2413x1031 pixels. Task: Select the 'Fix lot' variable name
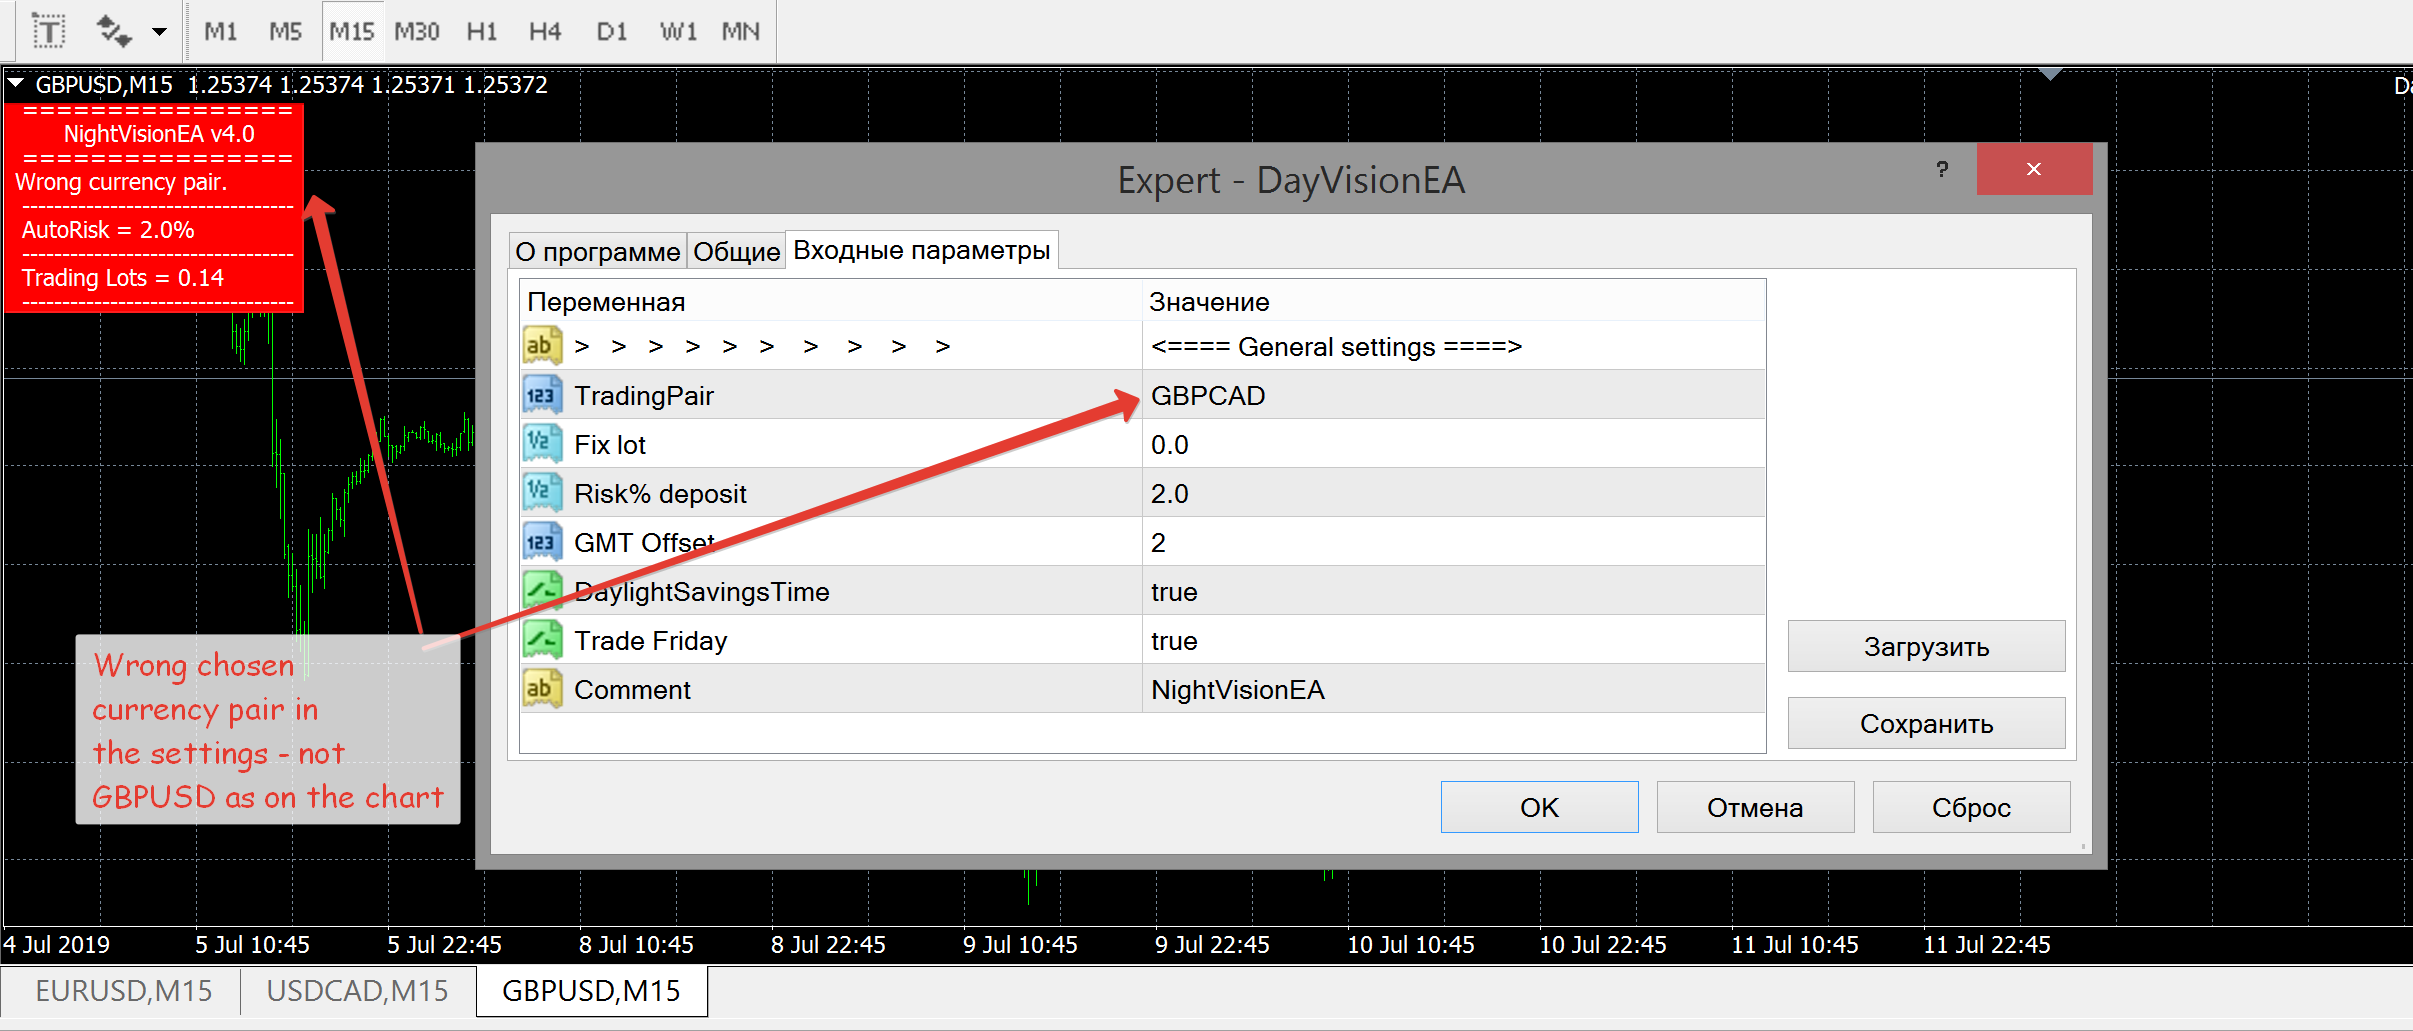[x=610, y=445]
